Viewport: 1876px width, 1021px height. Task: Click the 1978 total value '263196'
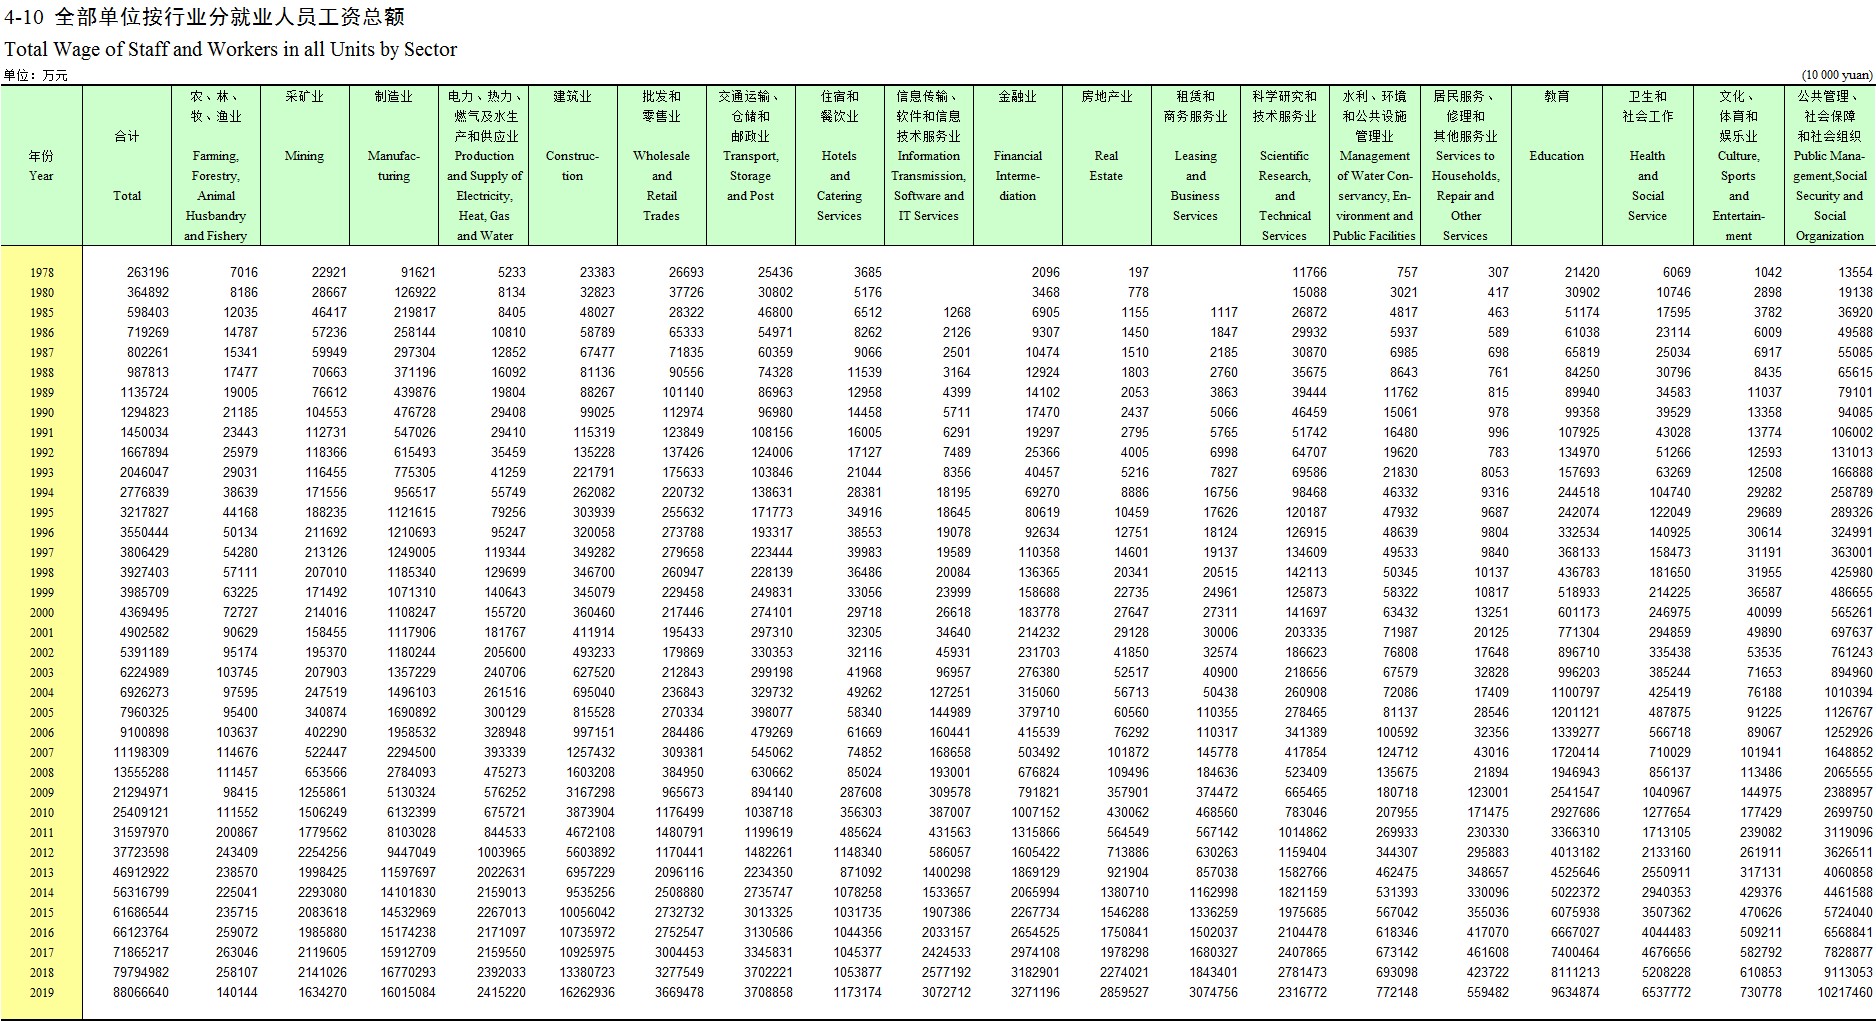click(148, 272)
